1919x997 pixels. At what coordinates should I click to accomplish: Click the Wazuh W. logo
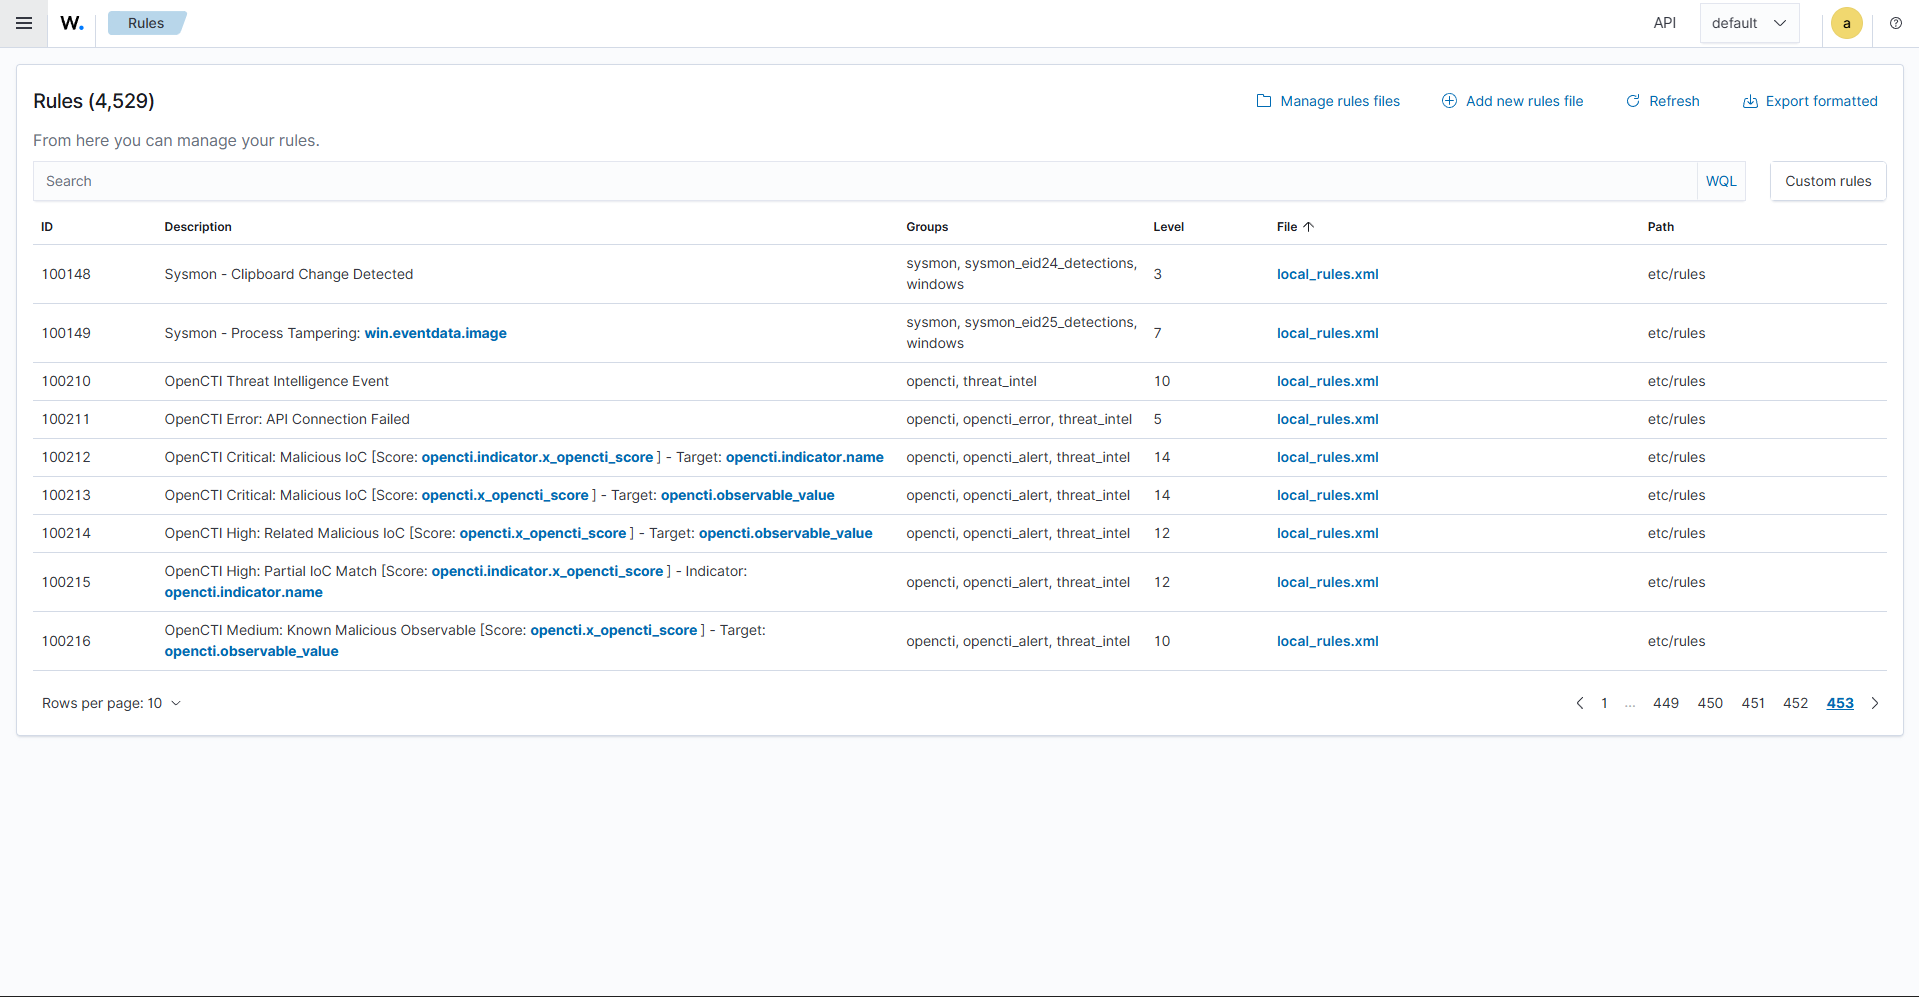(x=72, y=23)
